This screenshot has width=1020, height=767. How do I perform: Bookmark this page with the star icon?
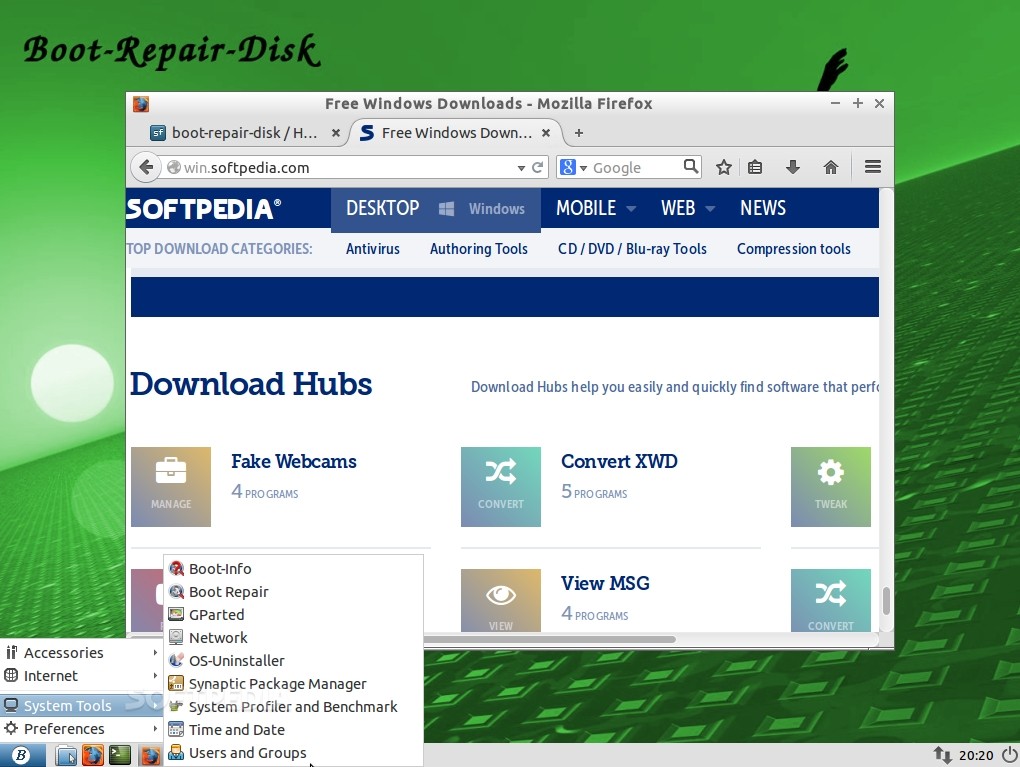click(x=723, y=167)
